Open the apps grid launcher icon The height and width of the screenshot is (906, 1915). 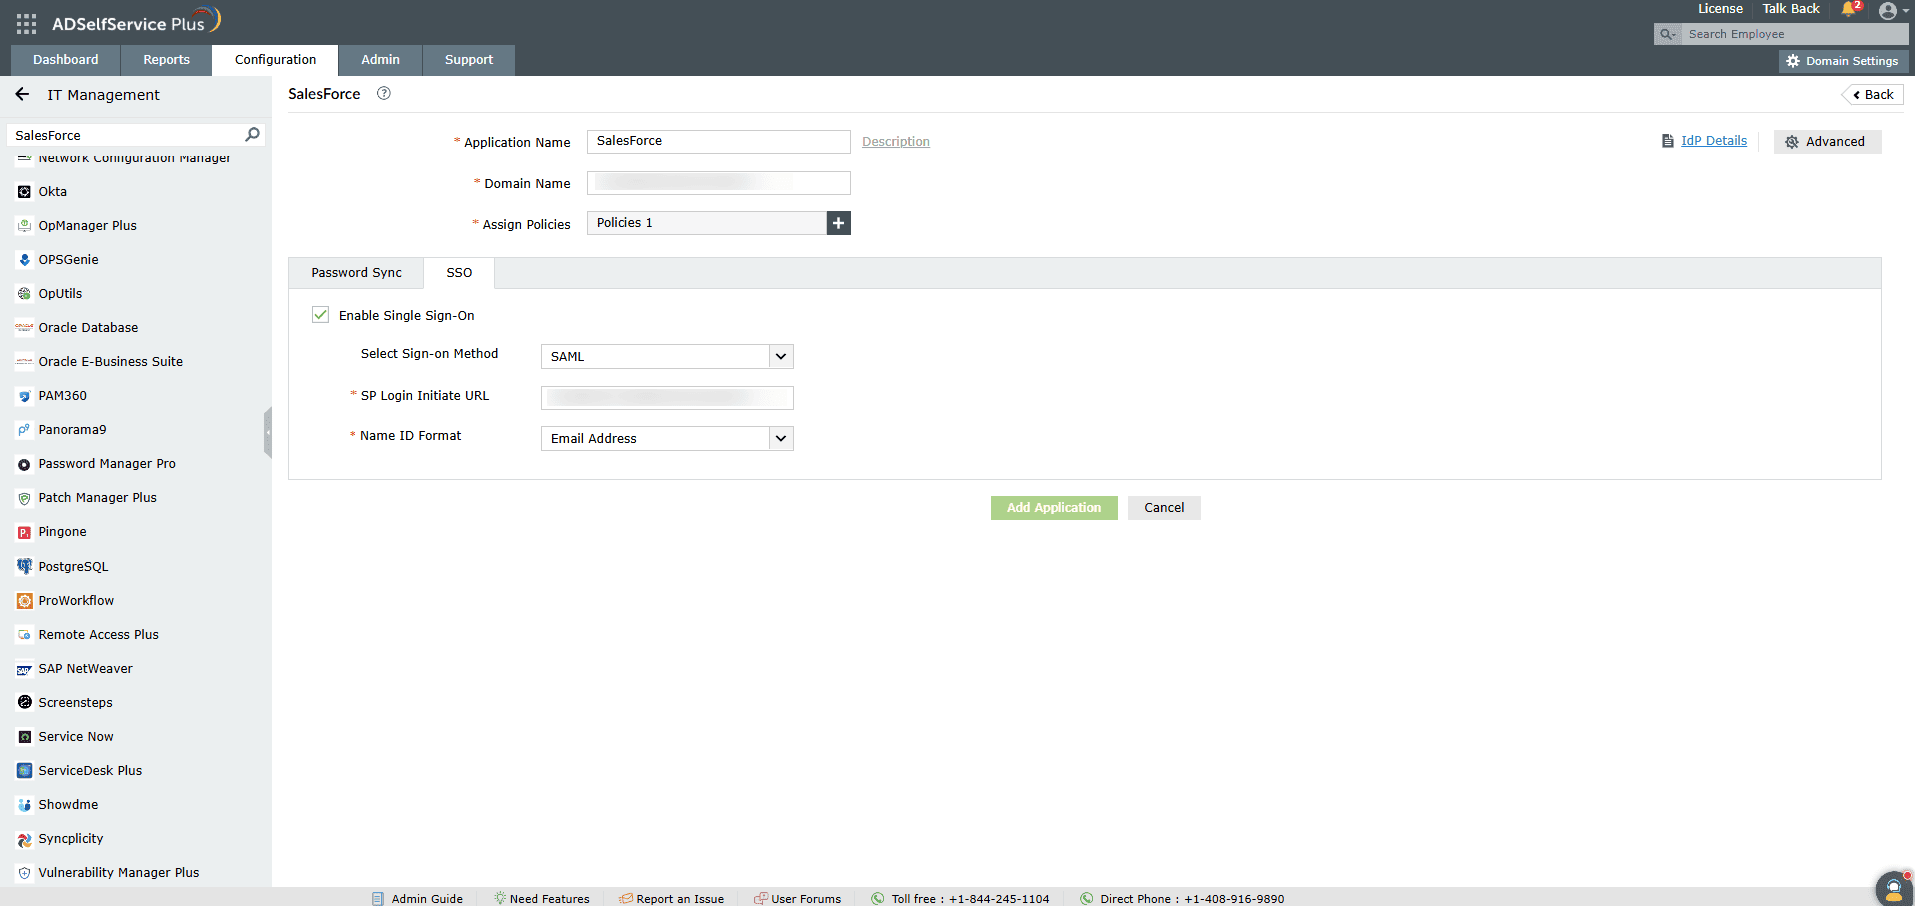click(x=27, y=23)
